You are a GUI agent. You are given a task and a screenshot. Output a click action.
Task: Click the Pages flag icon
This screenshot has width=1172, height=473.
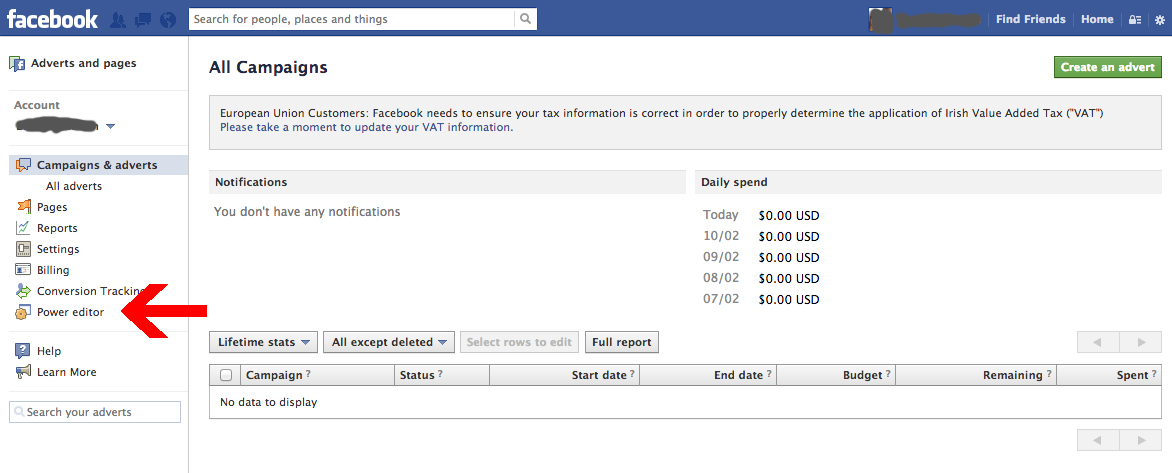[24, 207]
